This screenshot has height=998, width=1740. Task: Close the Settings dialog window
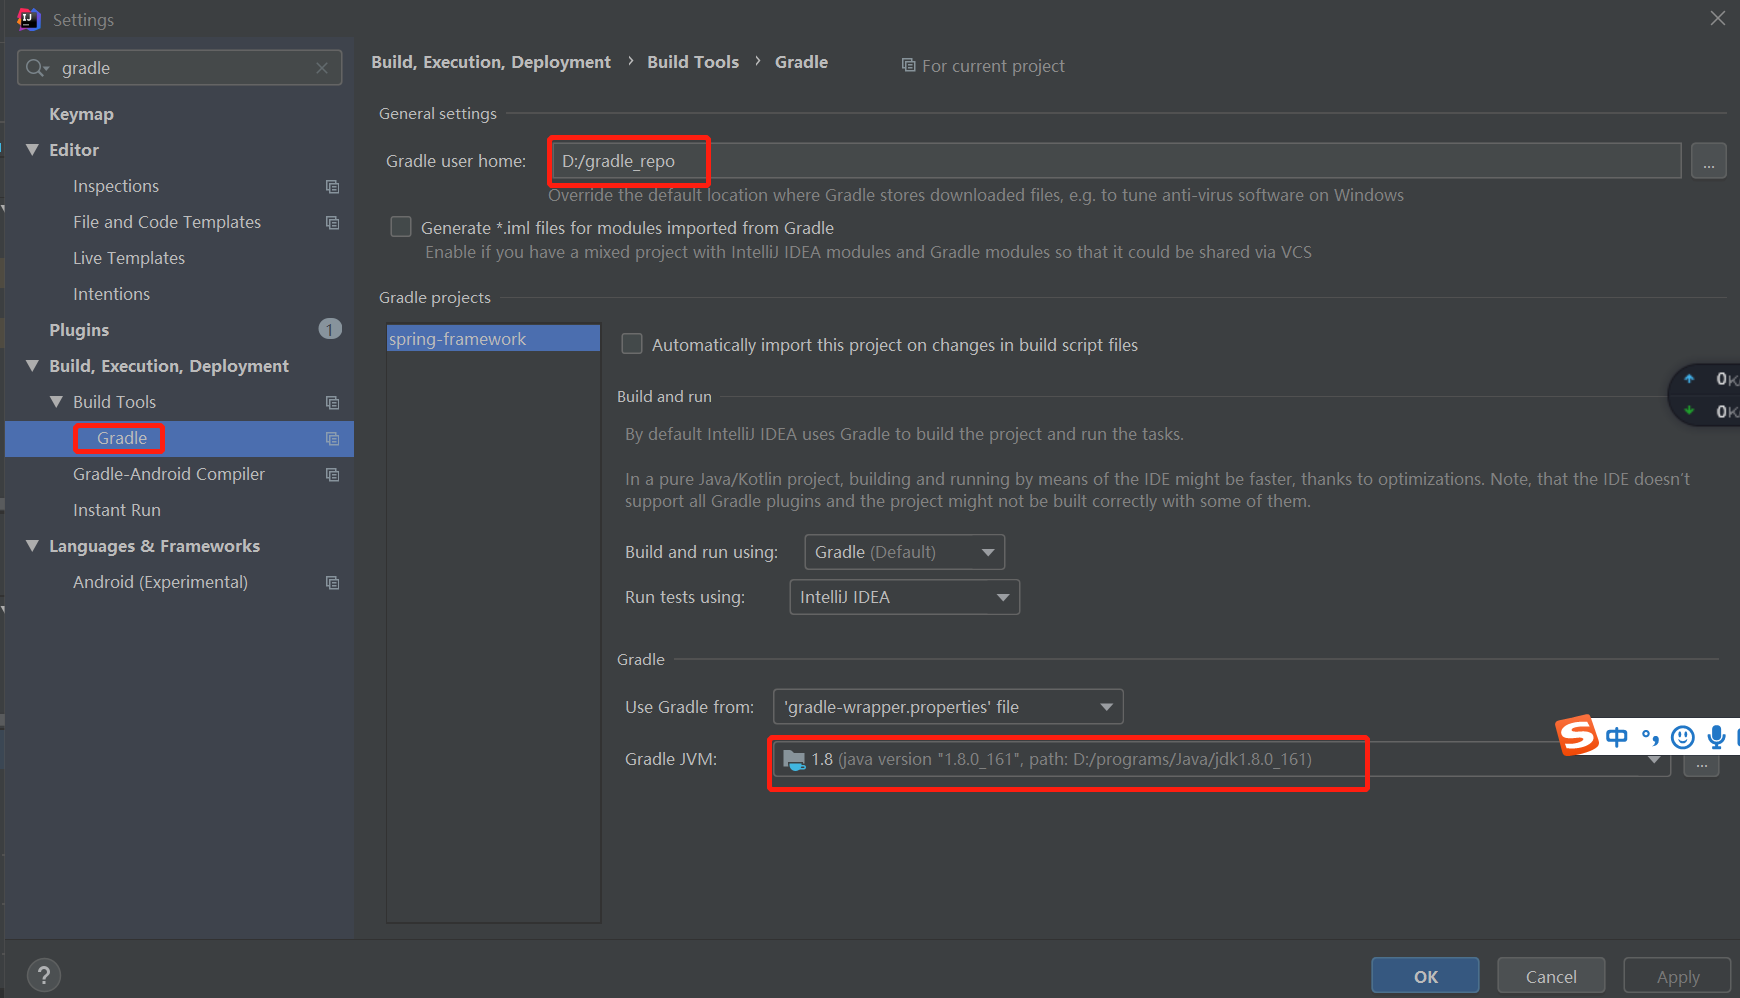point(1717,18)
